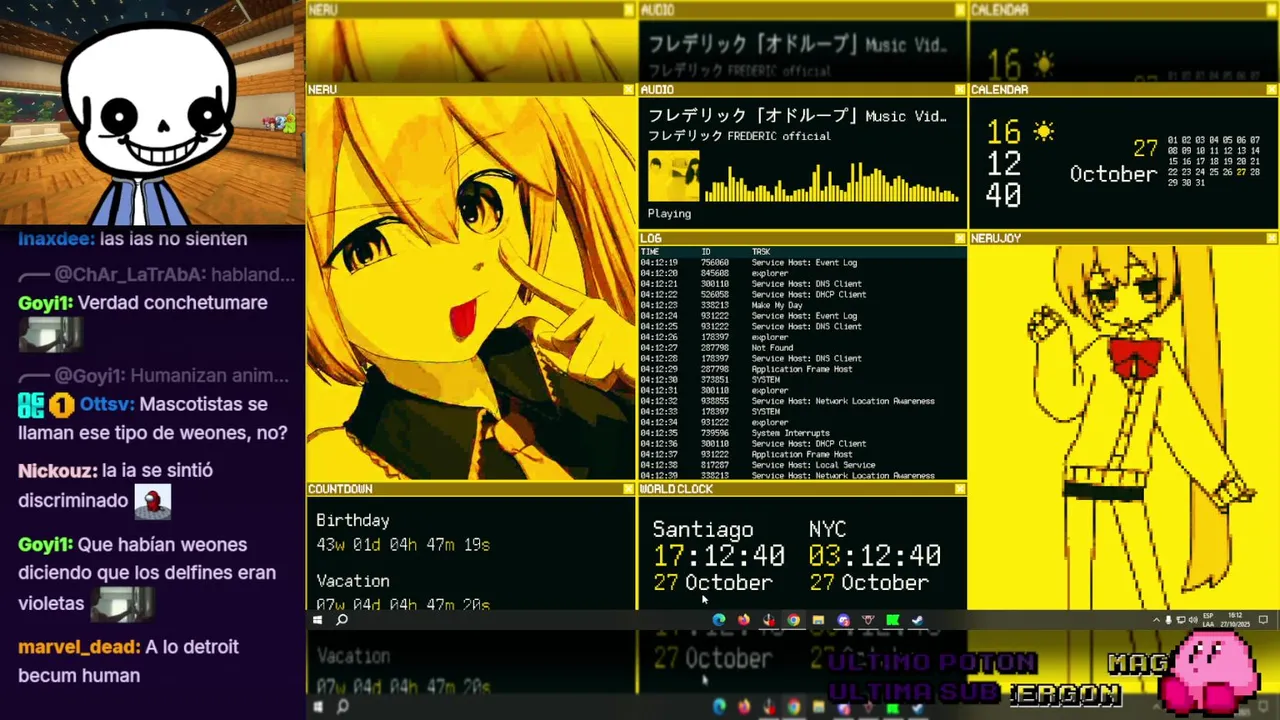Close the COUNTDOWN widget
Image resolution: width=1280 pixels, height=720 pixels.
click(629, 489)
